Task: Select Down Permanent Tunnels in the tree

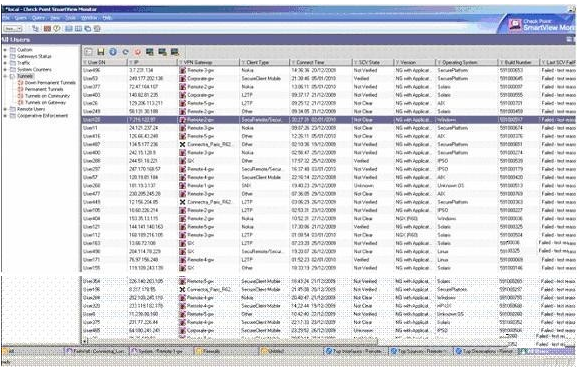Action: [x=50, y=83]
